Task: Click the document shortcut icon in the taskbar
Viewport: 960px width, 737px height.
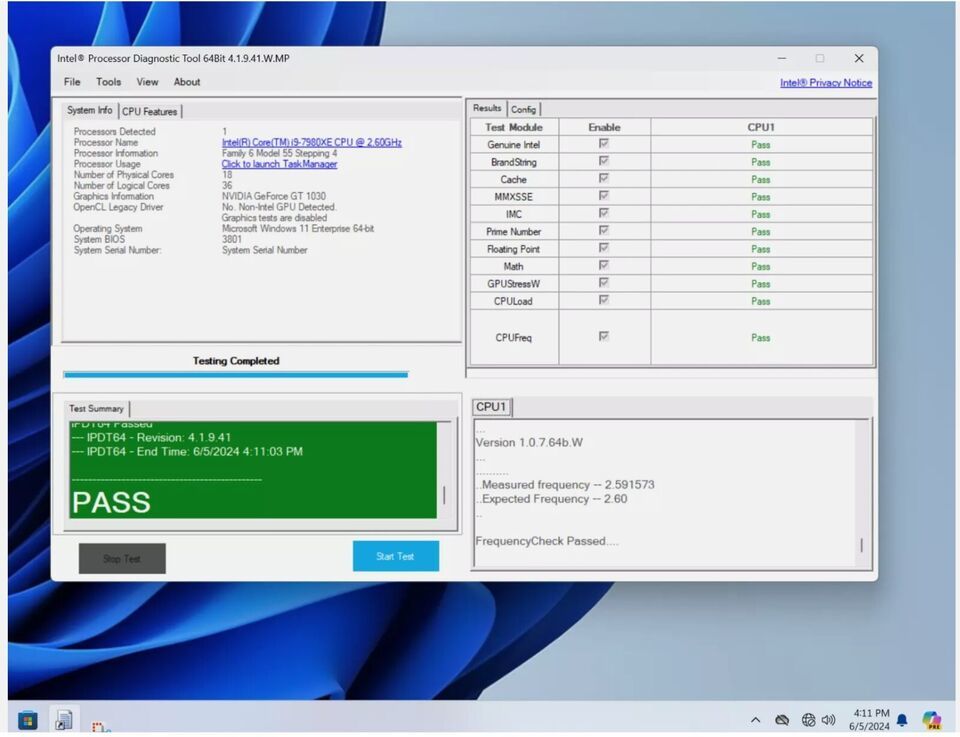Action: click(64, 719)
